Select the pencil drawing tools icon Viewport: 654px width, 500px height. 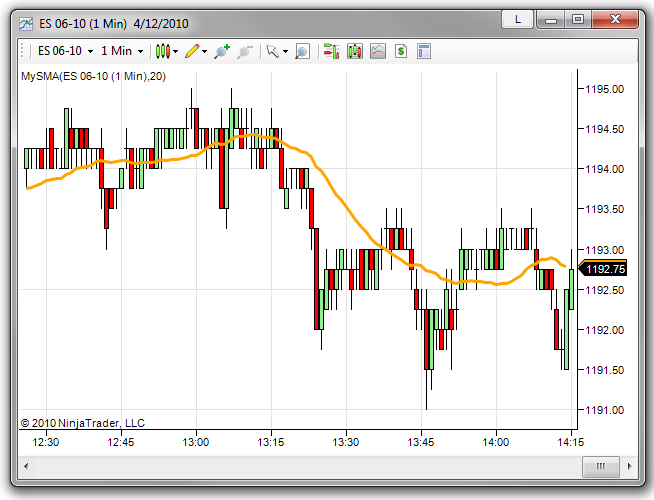coord(192,51)
